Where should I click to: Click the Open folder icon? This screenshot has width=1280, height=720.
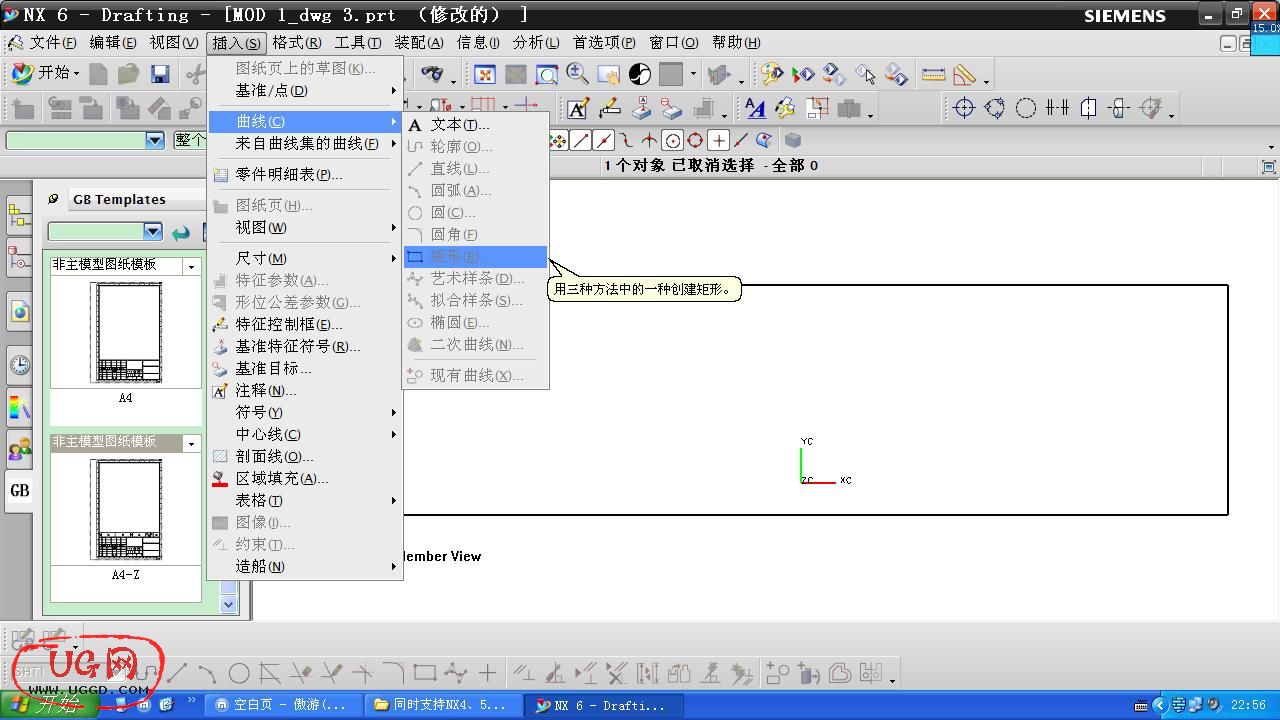tap(128, 74)
